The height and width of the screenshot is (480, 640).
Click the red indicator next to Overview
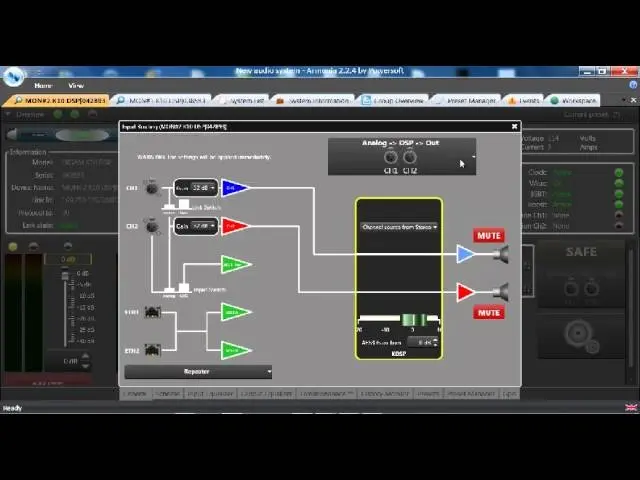click(x=93, y=115)
